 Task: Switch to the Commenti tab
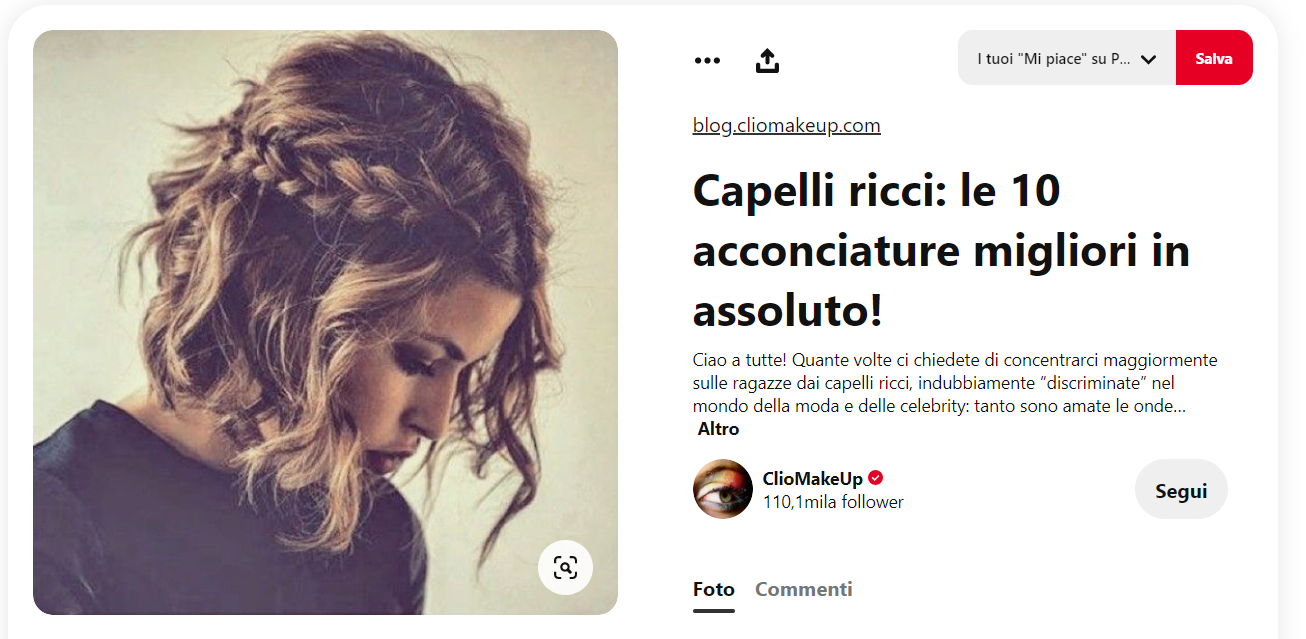(804, 589)
